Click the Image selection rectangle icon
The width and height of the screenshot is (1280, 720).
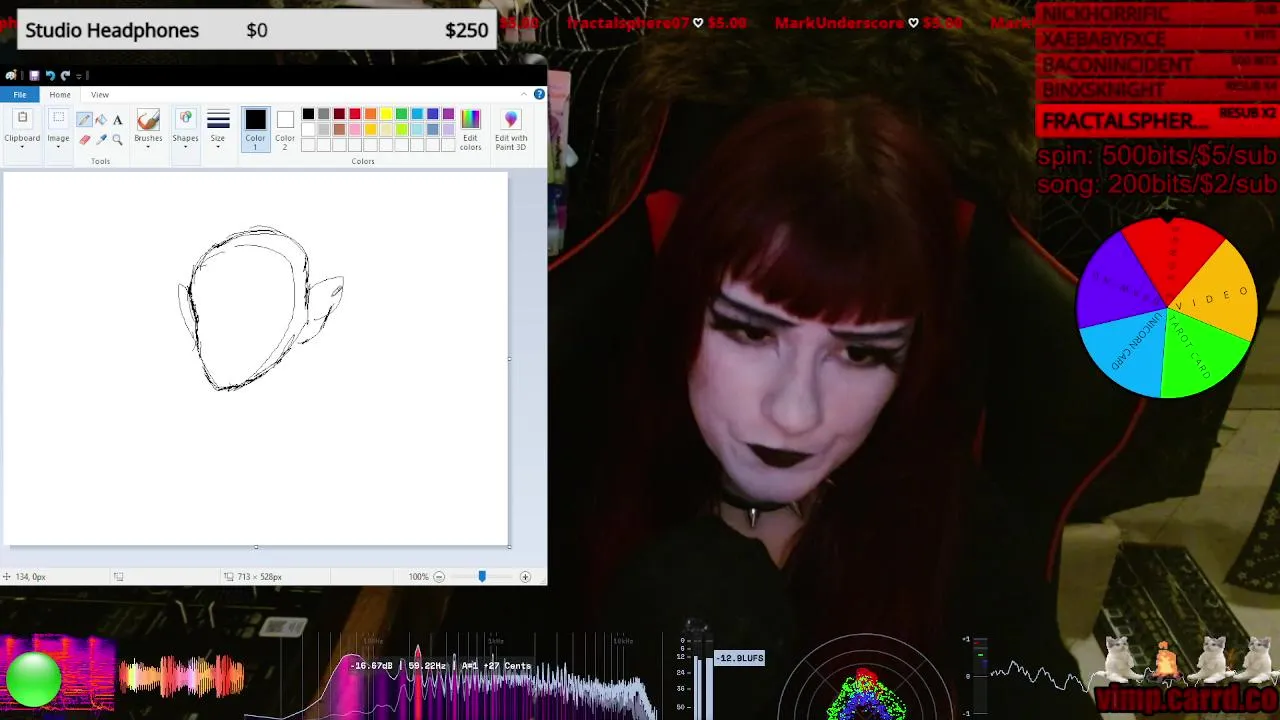click(58, 119)
